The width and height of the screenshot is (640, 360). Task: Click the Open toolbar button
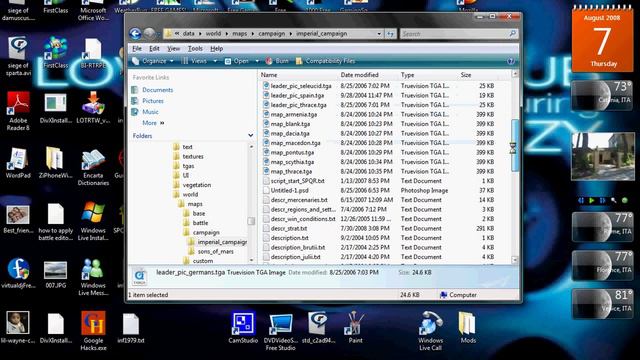[x=237, y=61]
